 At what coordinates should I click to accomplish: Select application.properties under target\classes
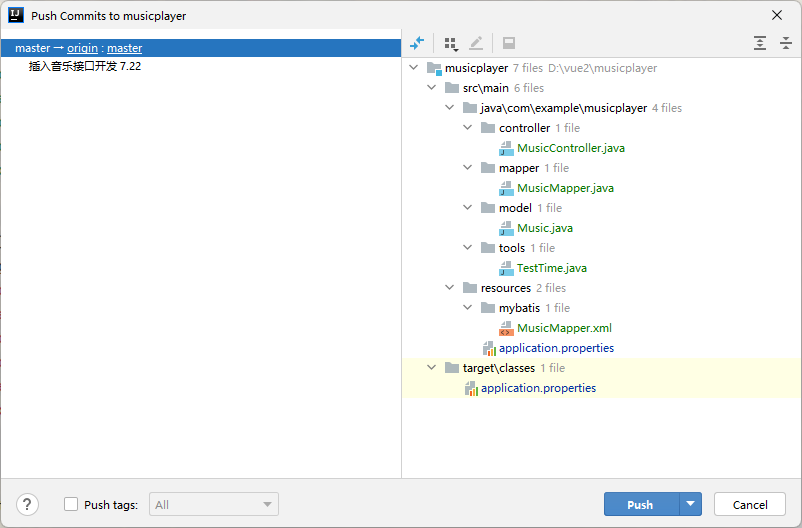click(x=539, y=388)
